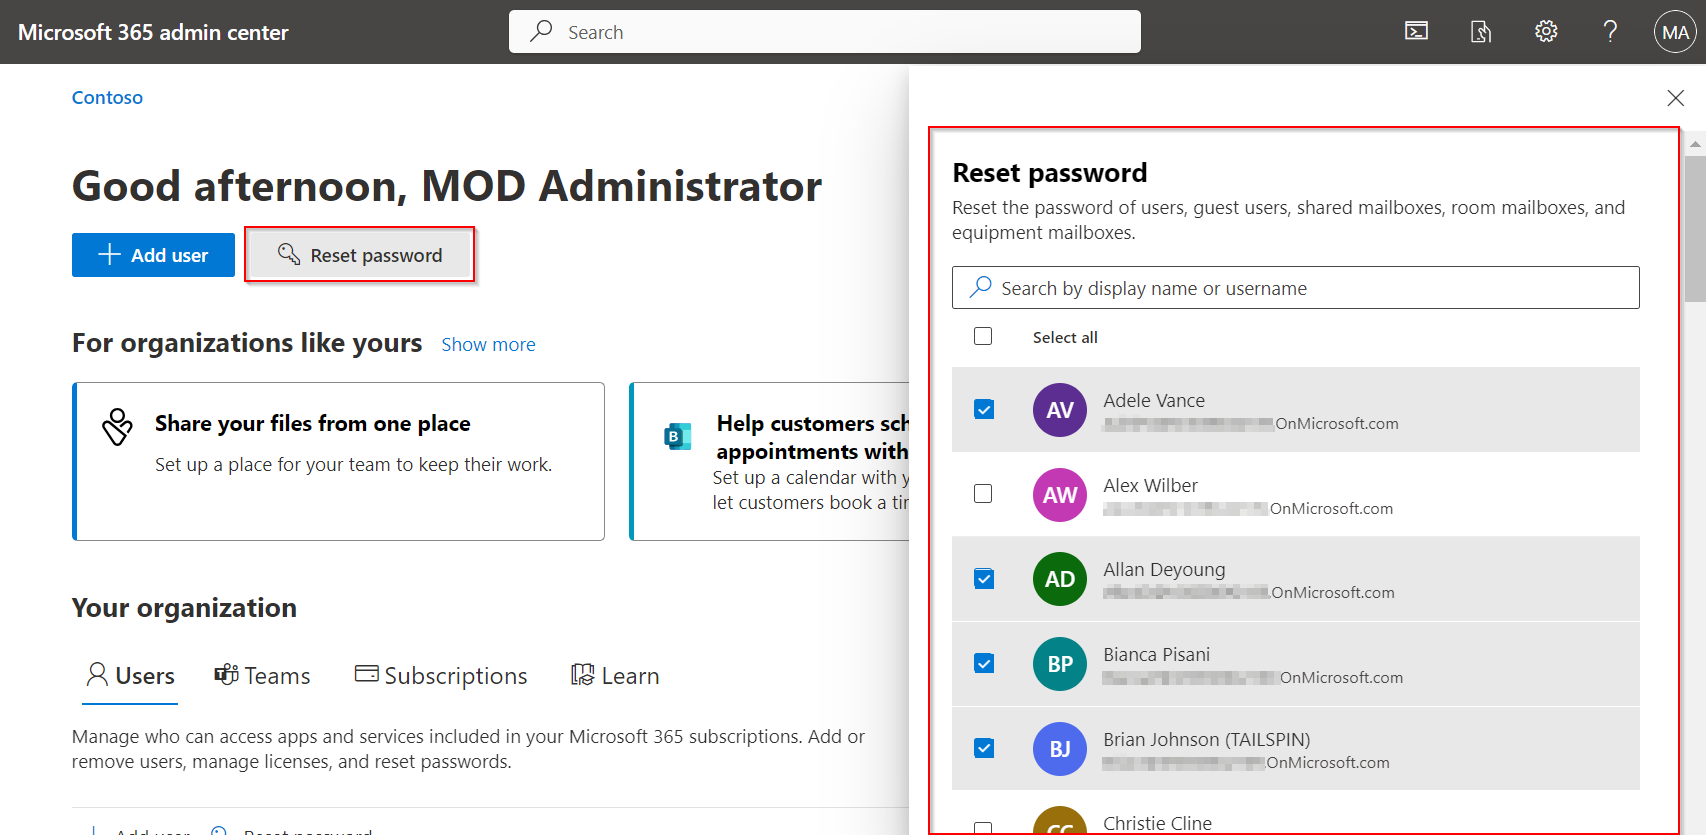
Task: Switch to the Teams tab
Action: click(x=262, y=676)
